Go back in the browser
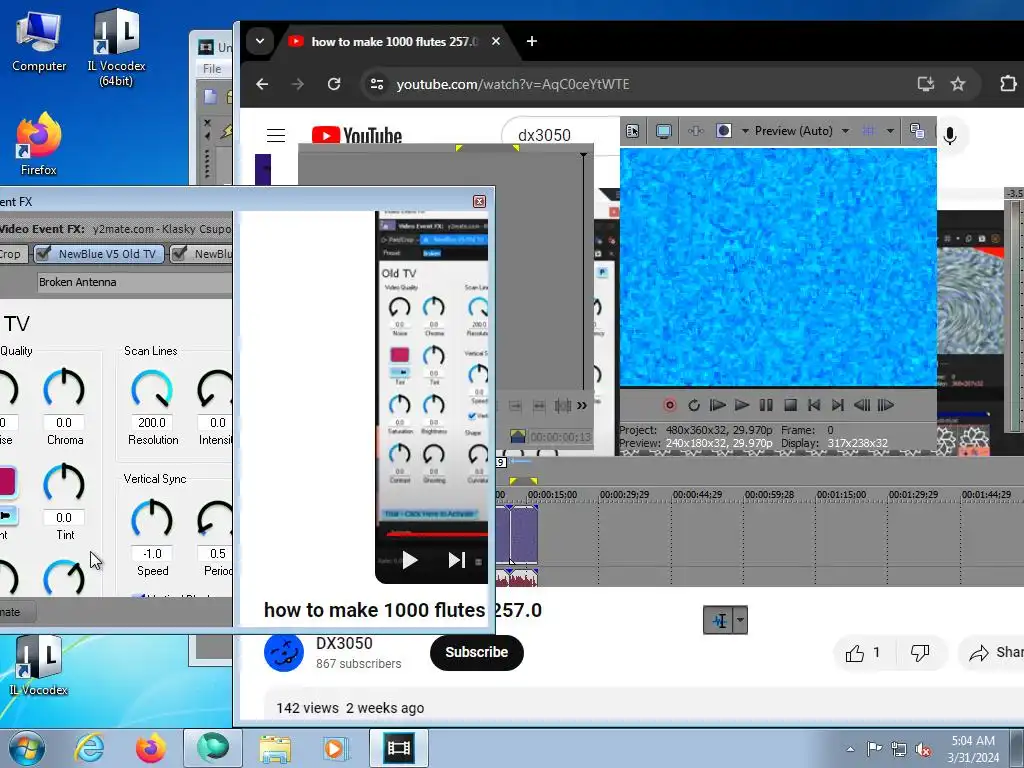This screenshot has height=768, width=1024. (262, 84)
